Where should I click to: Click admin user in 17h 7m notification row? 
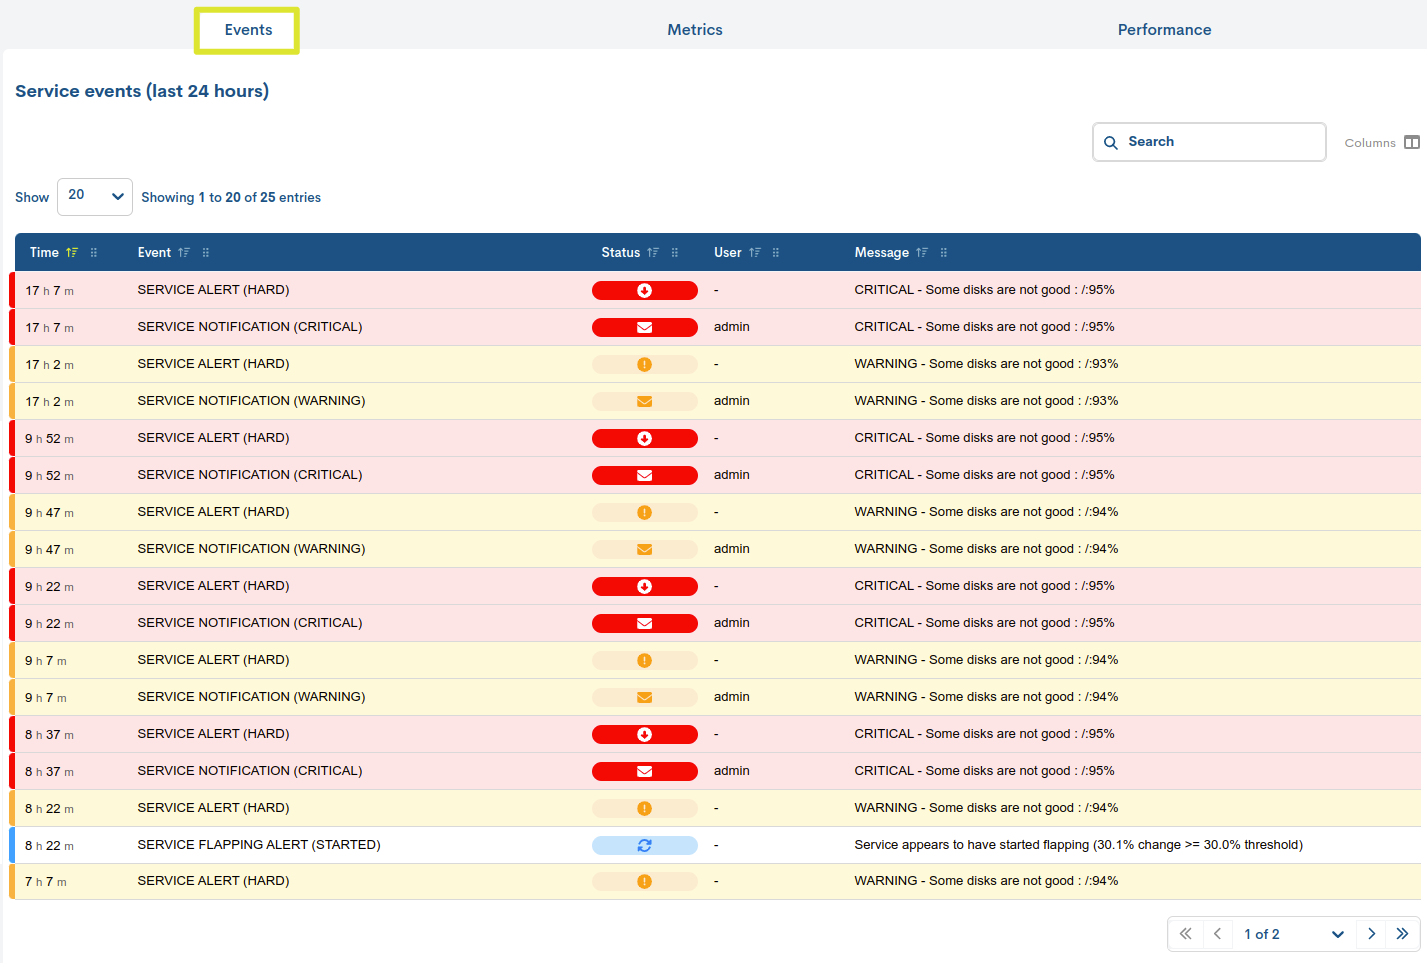732,327
